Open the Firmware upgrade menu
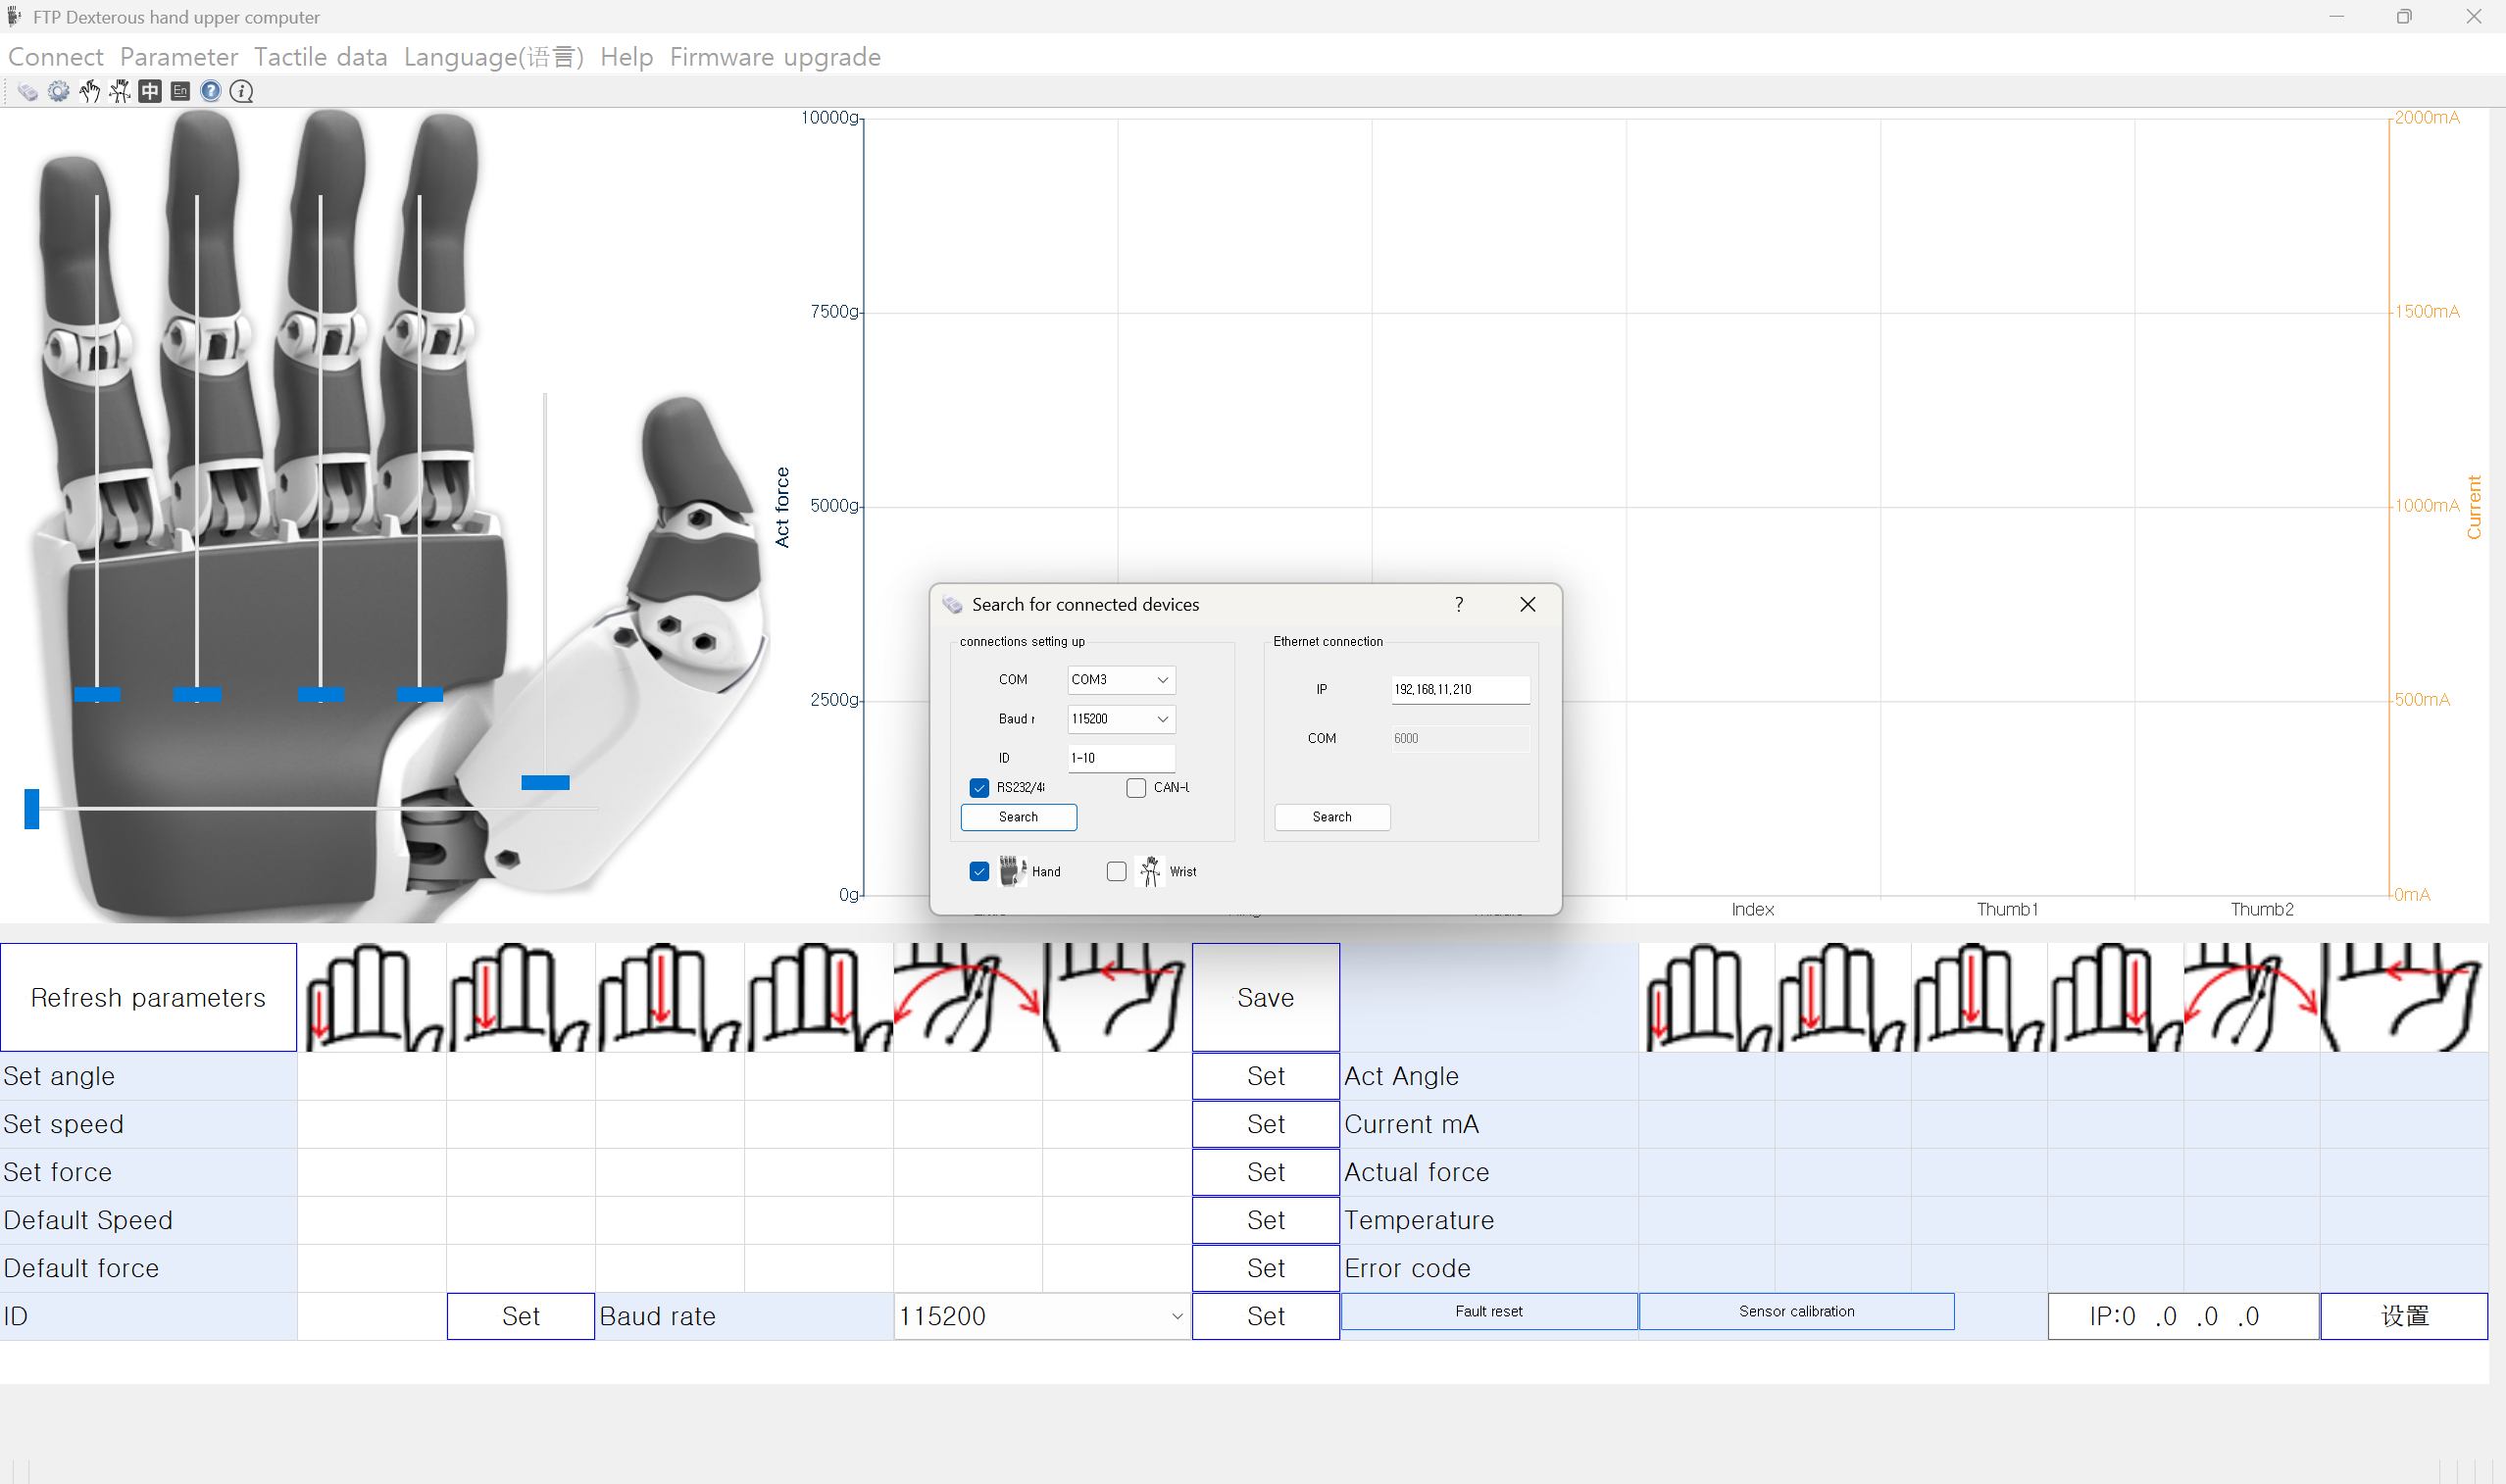This screenshot has height=1484, width=2506. pyautogui.click(x=775, y=57)
